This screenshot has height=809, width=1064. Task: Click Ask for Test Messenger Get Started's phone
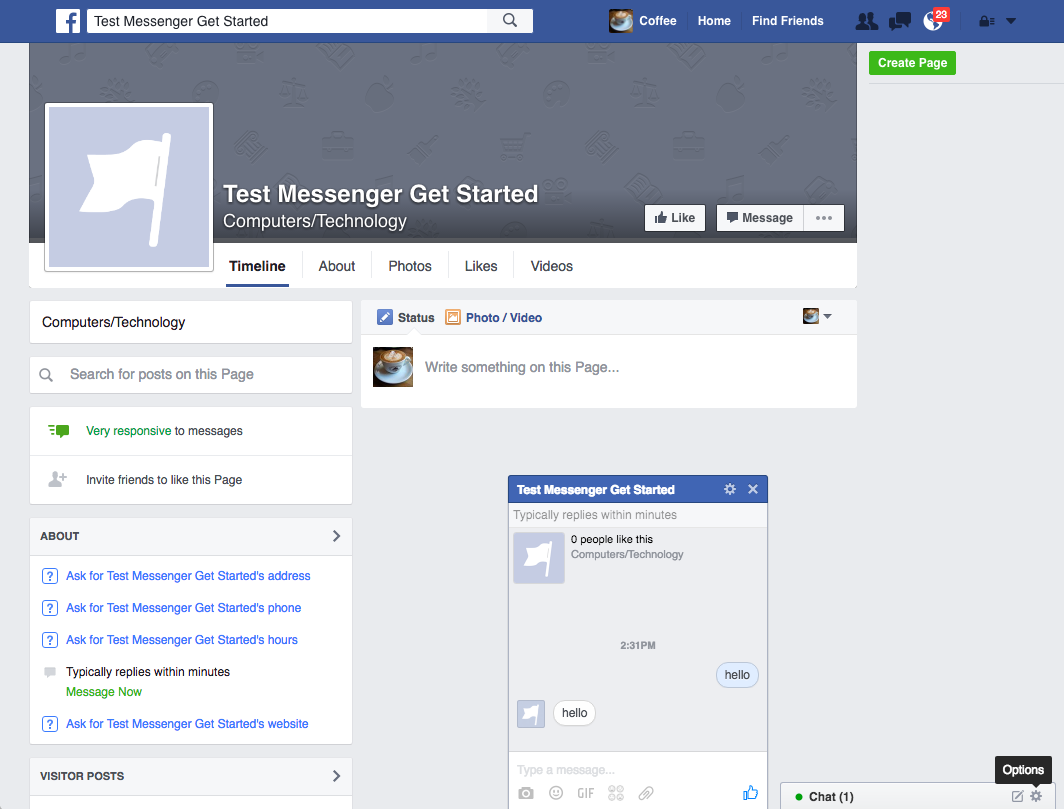(183, 607)
